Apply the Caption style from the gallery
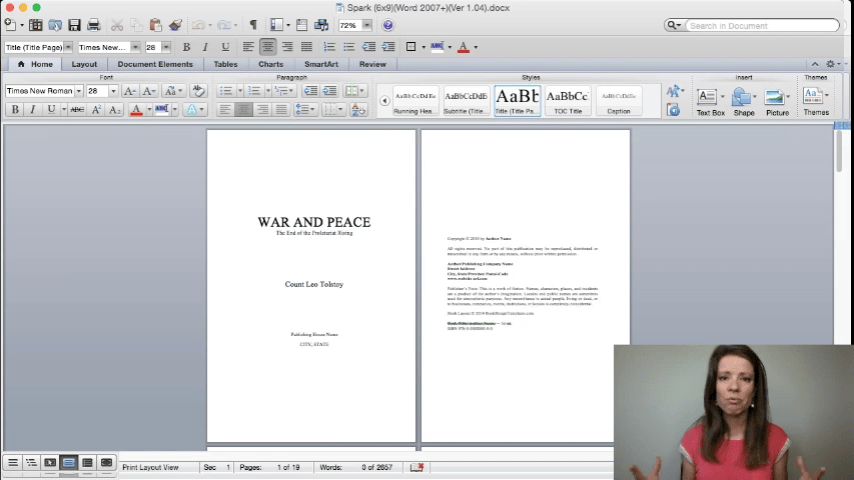Viewport: 854px width, 480px height. point(619,100)
